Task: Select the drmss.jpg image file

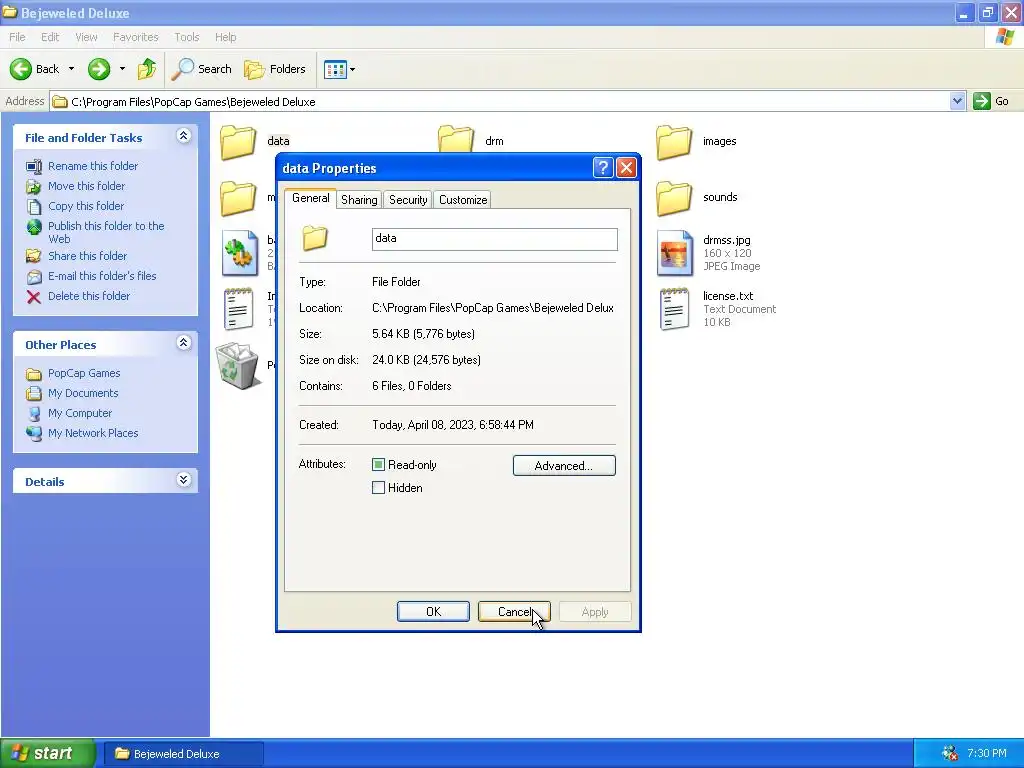Action: click(675, 253)
